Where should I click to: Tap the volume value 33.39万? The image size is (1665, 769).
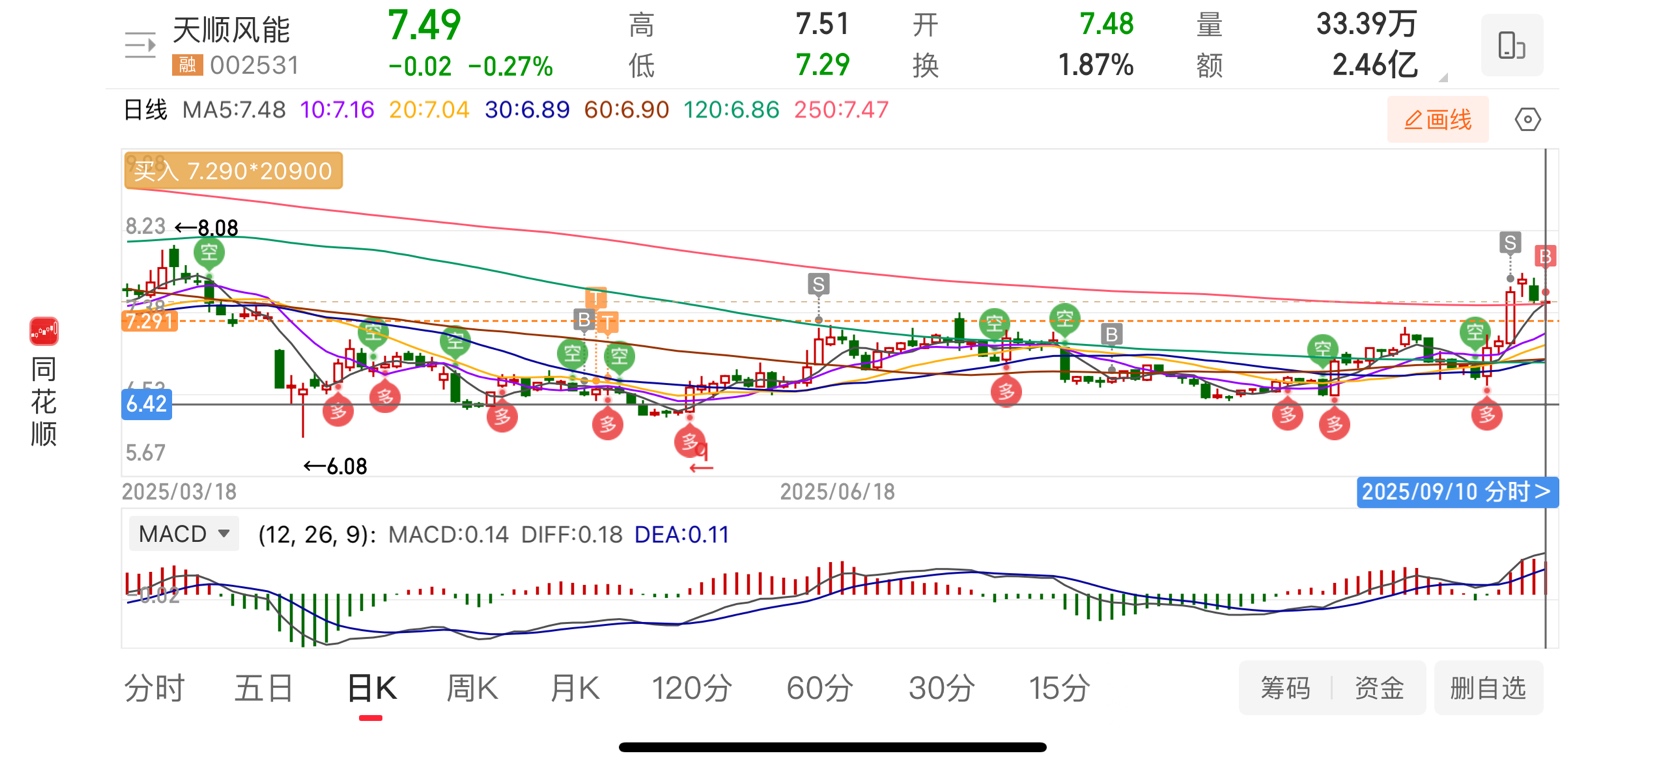(x=1366, y=24)
